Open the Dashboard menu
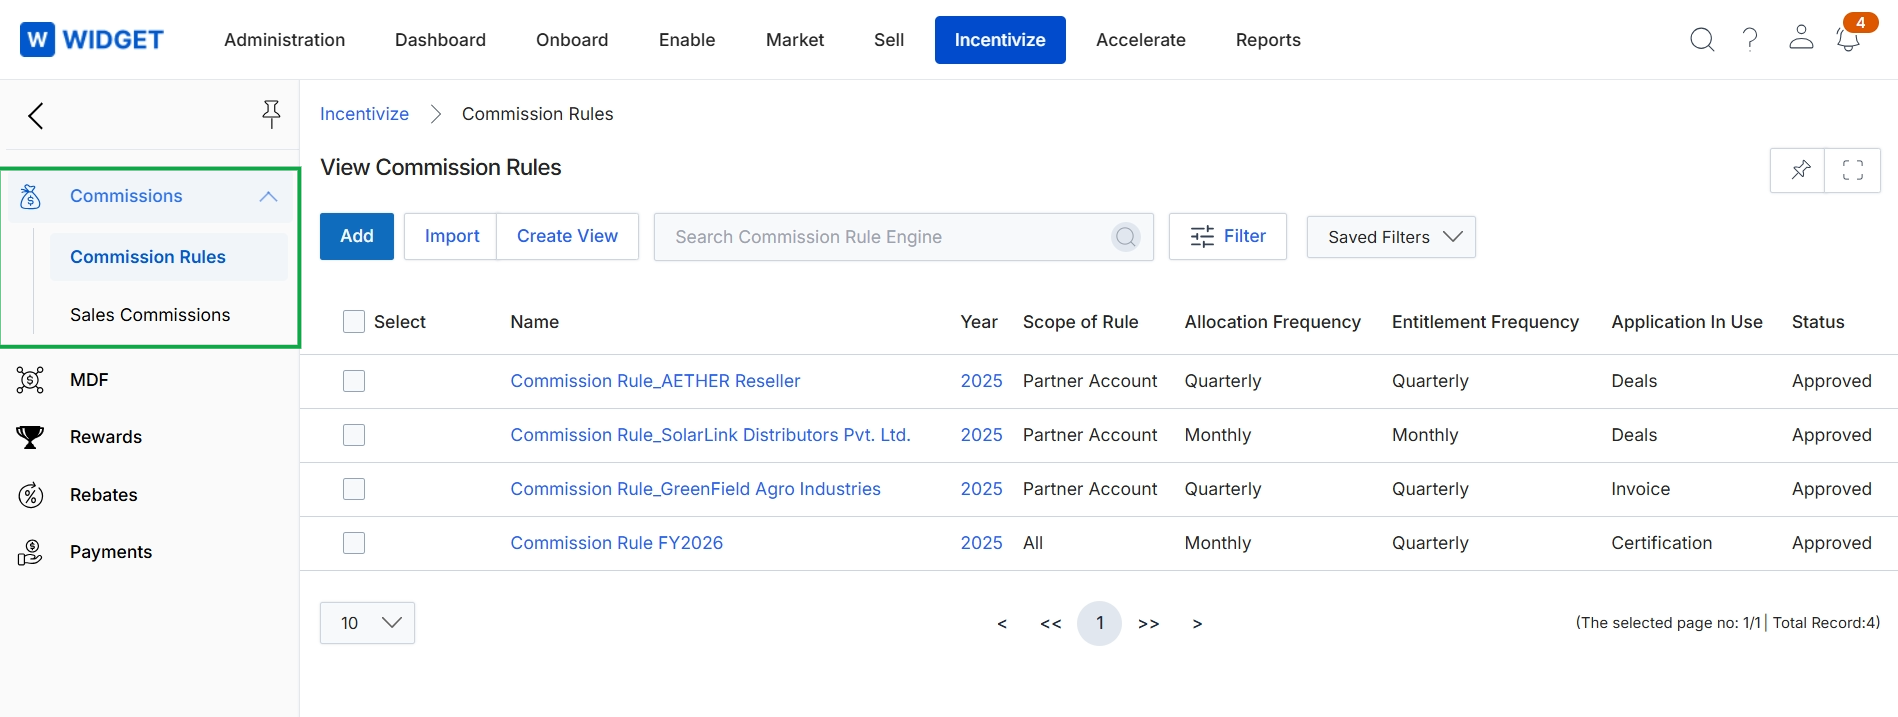The width and height of the screenshot is (1898, 717). click(440, 40)
